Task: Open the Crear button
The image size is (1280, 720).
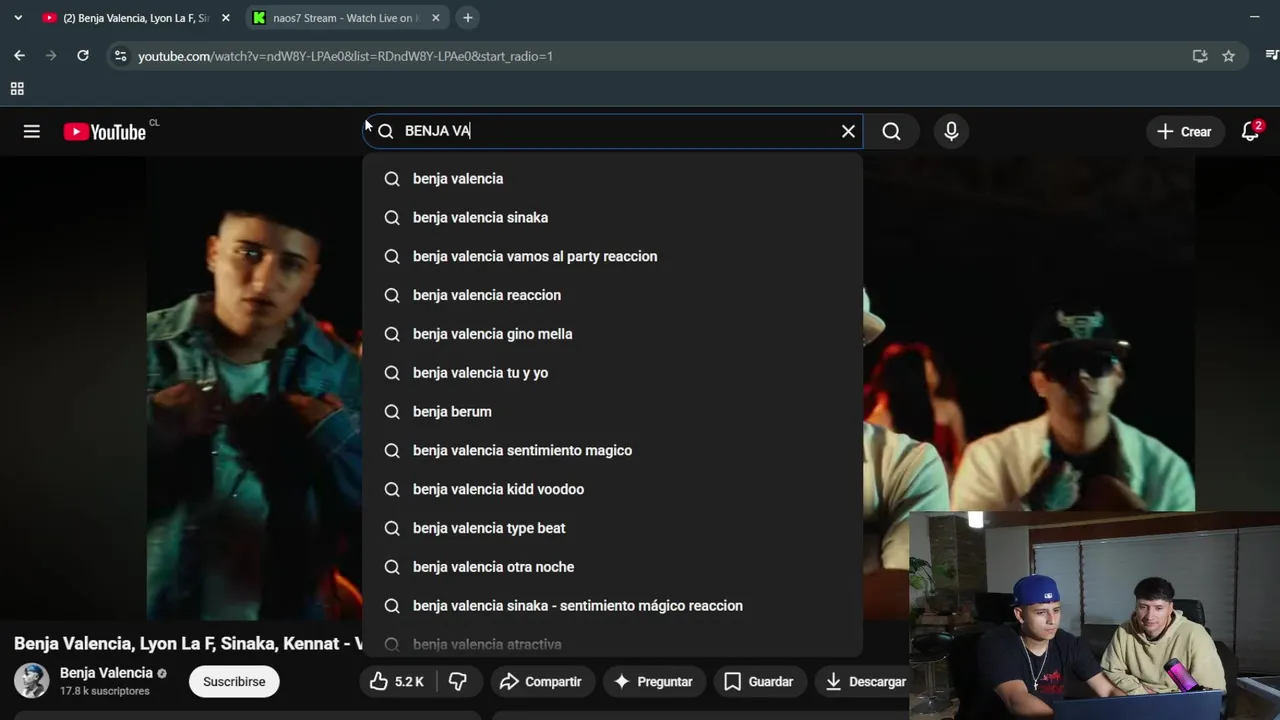Action: (x=1184, y=131)
